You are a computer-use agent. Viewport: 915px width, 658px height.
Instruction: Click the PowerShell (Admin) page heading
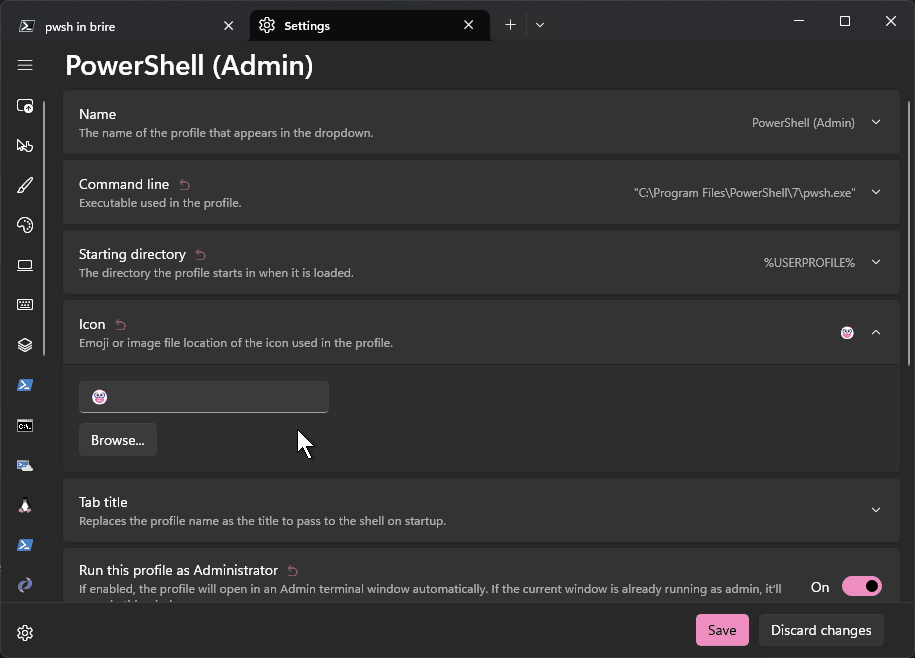[x=189, y=65]
